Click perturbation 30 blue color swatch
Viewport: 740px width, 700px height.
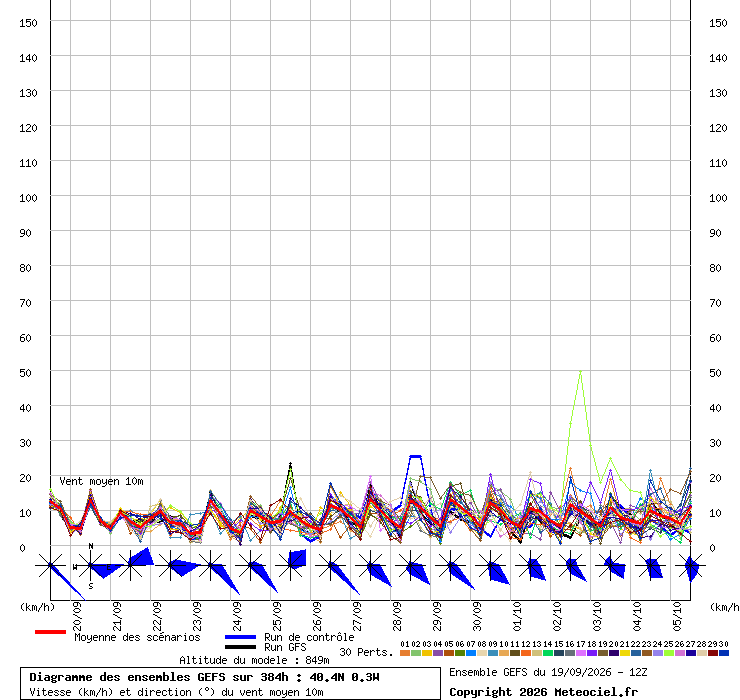724,653
